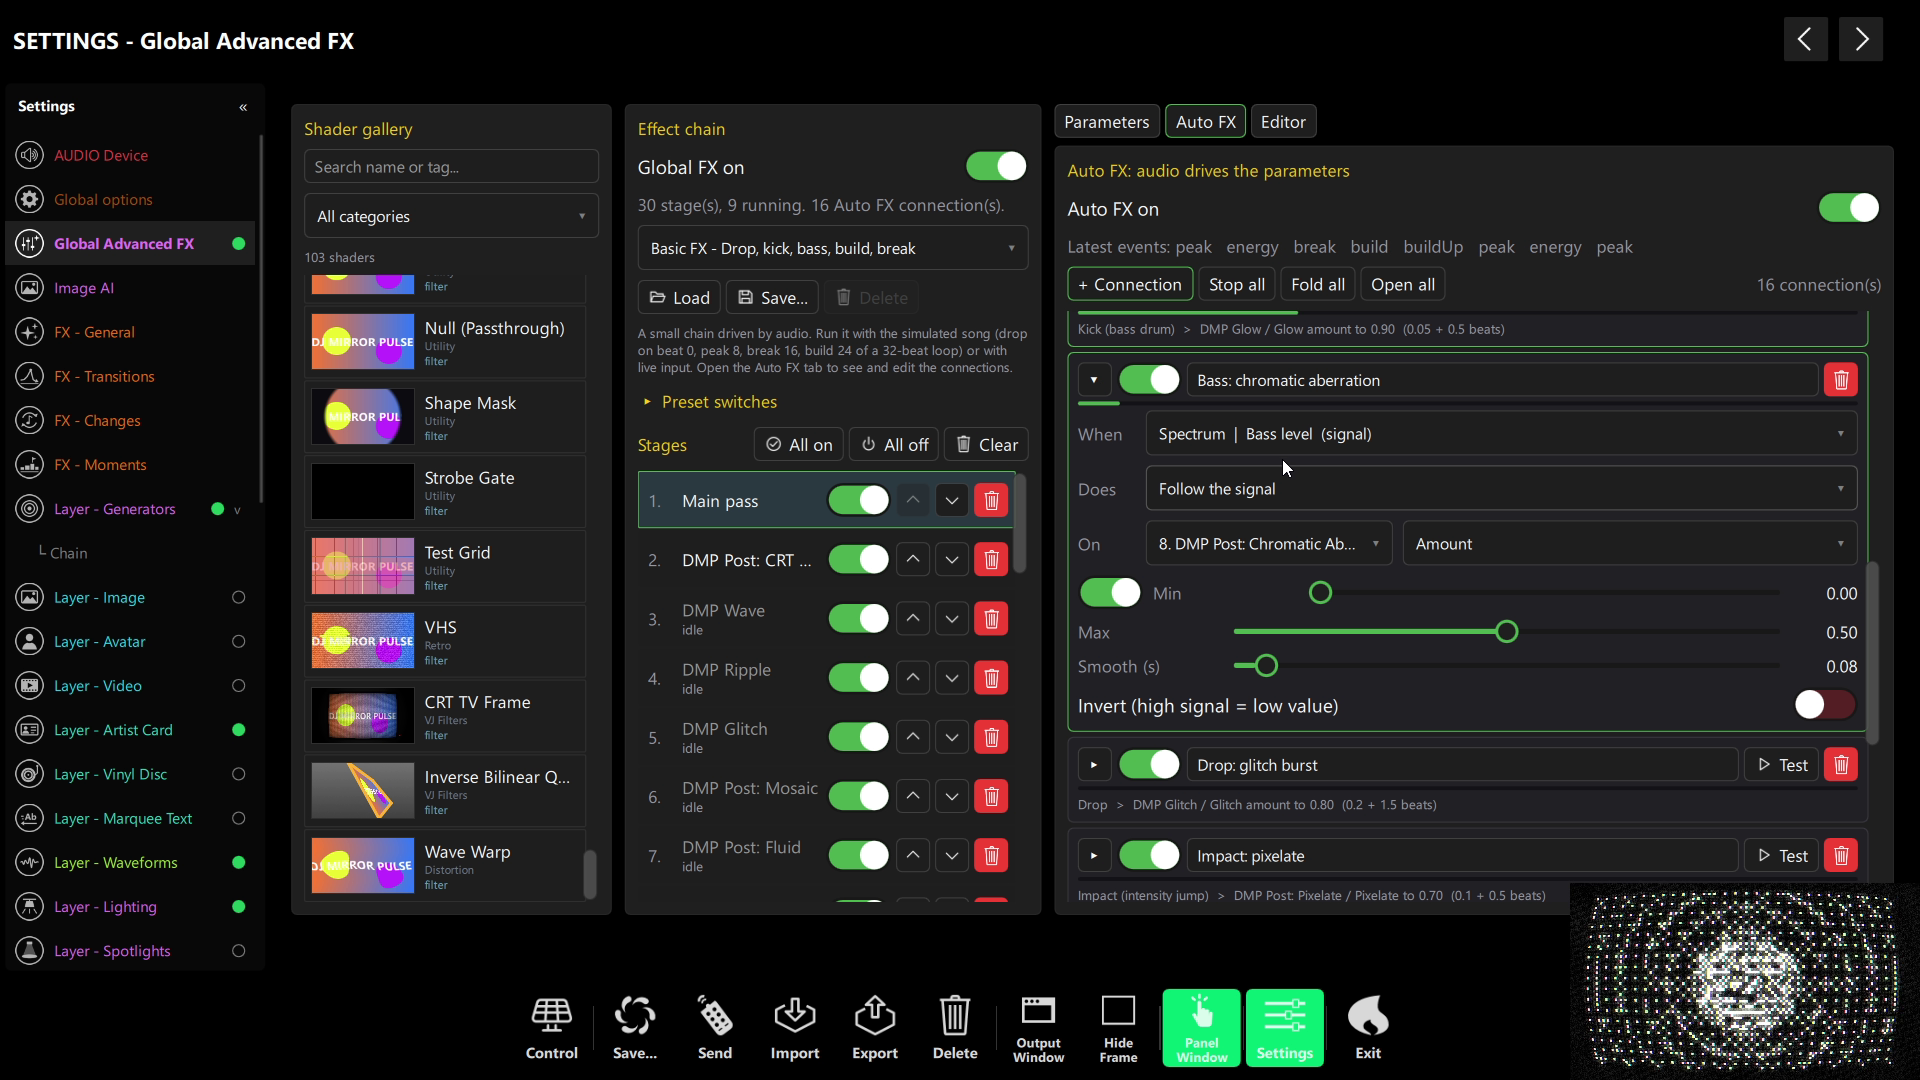Expand the Impact: pixelate connection
Image resolution: width=1920 pixels, height=1080 pixels.
[x=1093, y=856]
